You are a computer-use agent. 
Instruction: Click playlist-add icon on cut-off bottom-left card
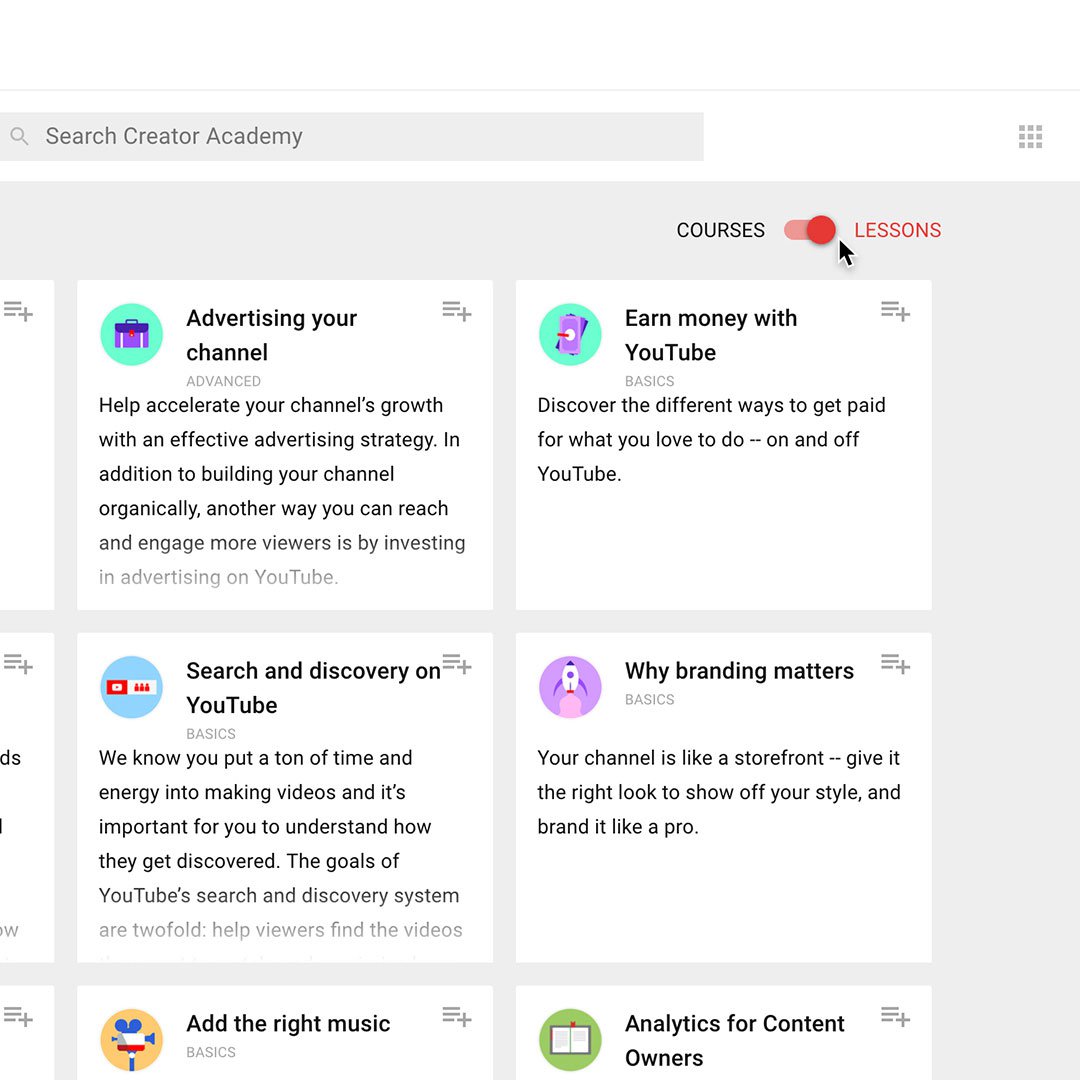[18, 1017]
